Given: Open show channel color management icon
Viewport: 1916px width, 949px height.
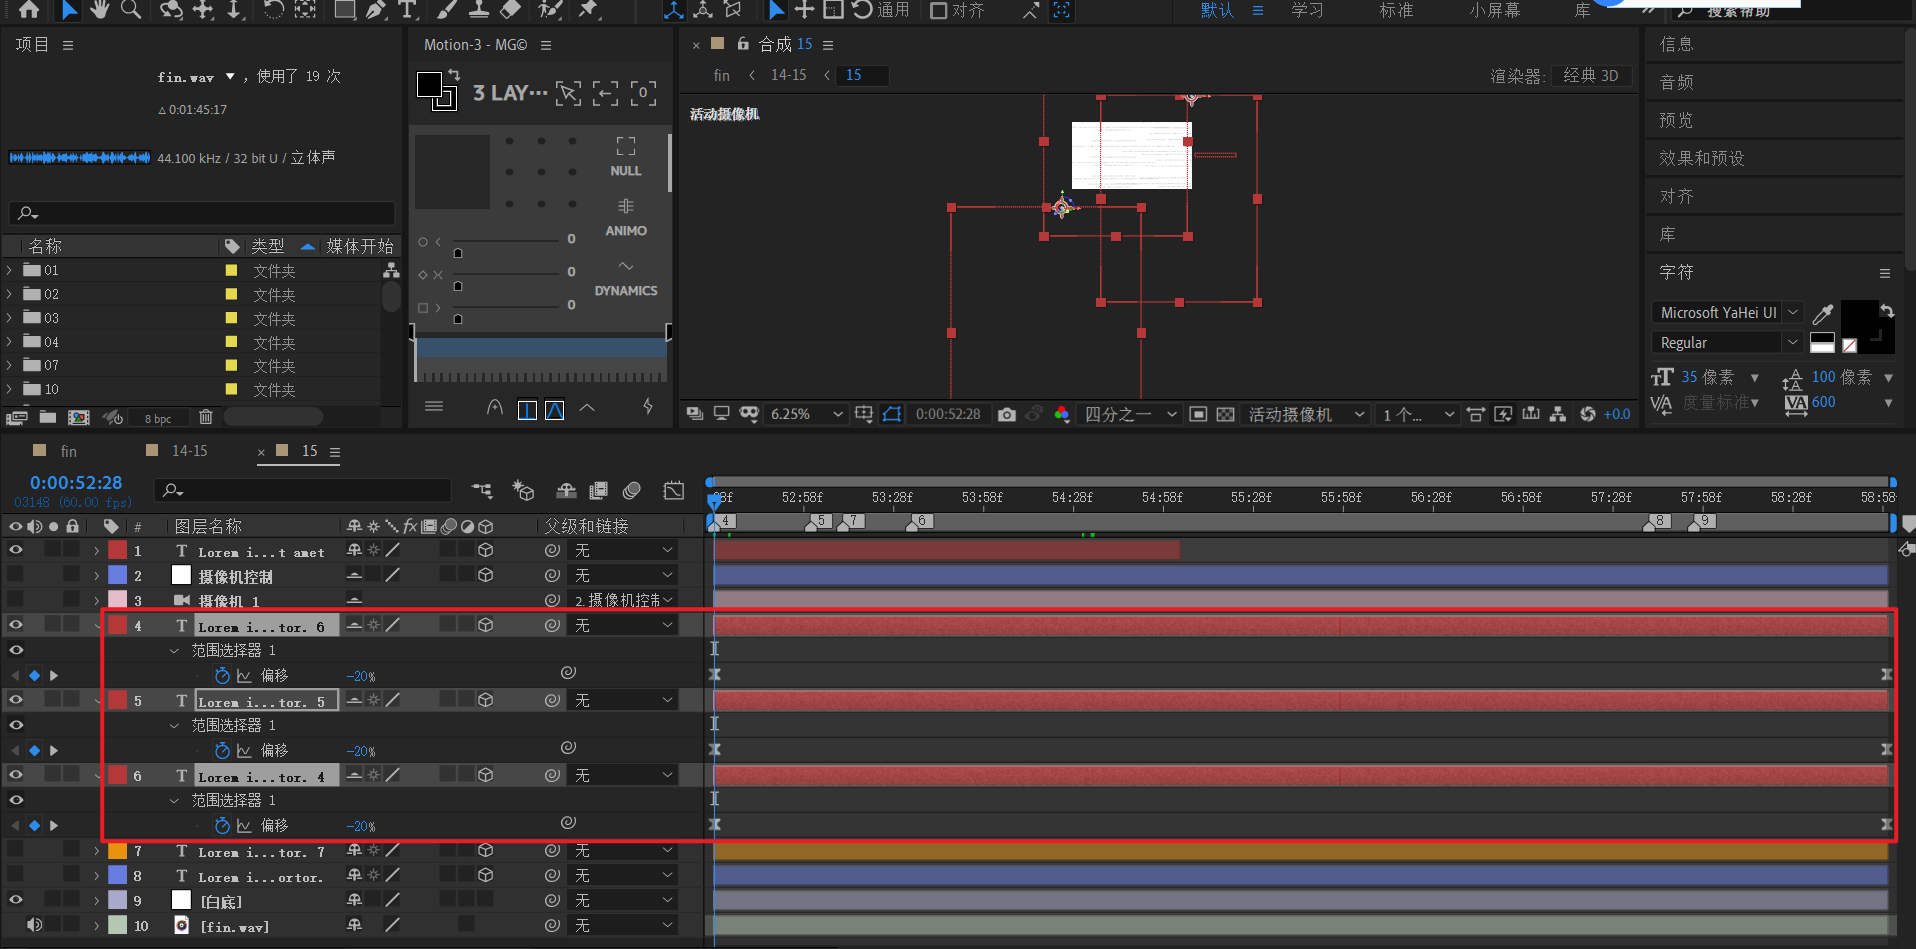Looking at the screenshot, I should (x=1062, y=414).
